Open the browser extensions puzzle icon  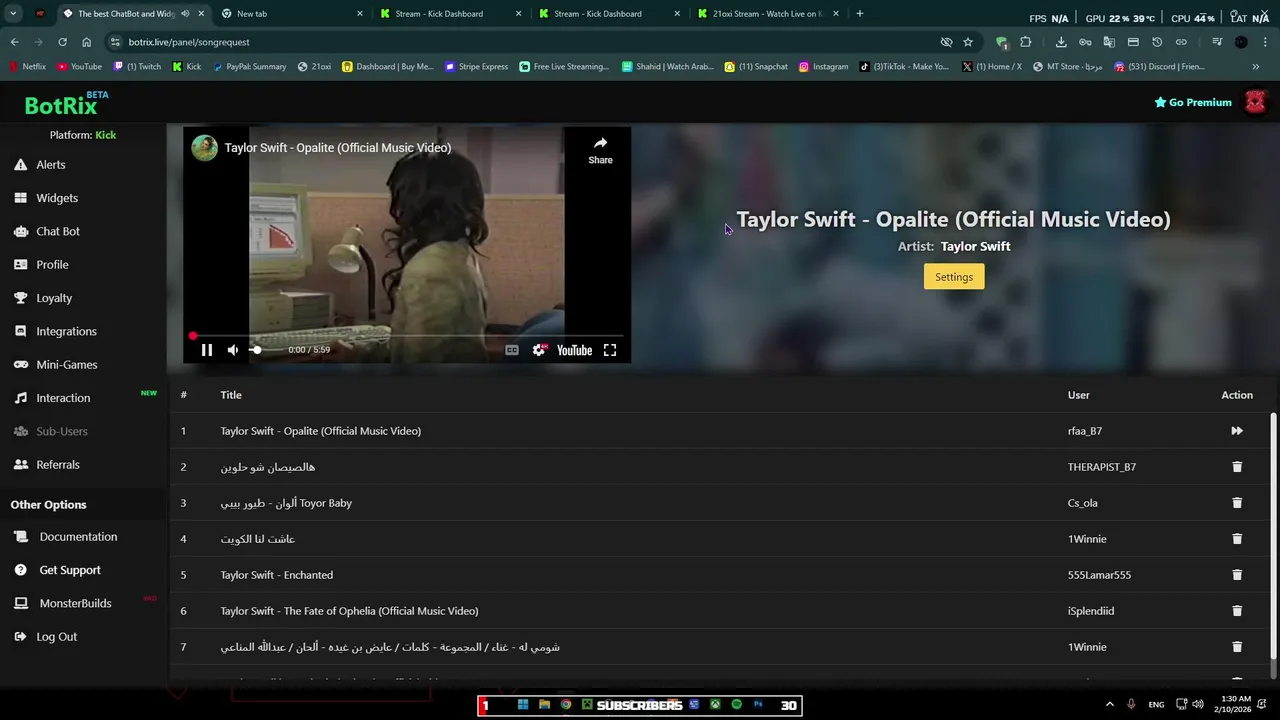point(1025,42)
